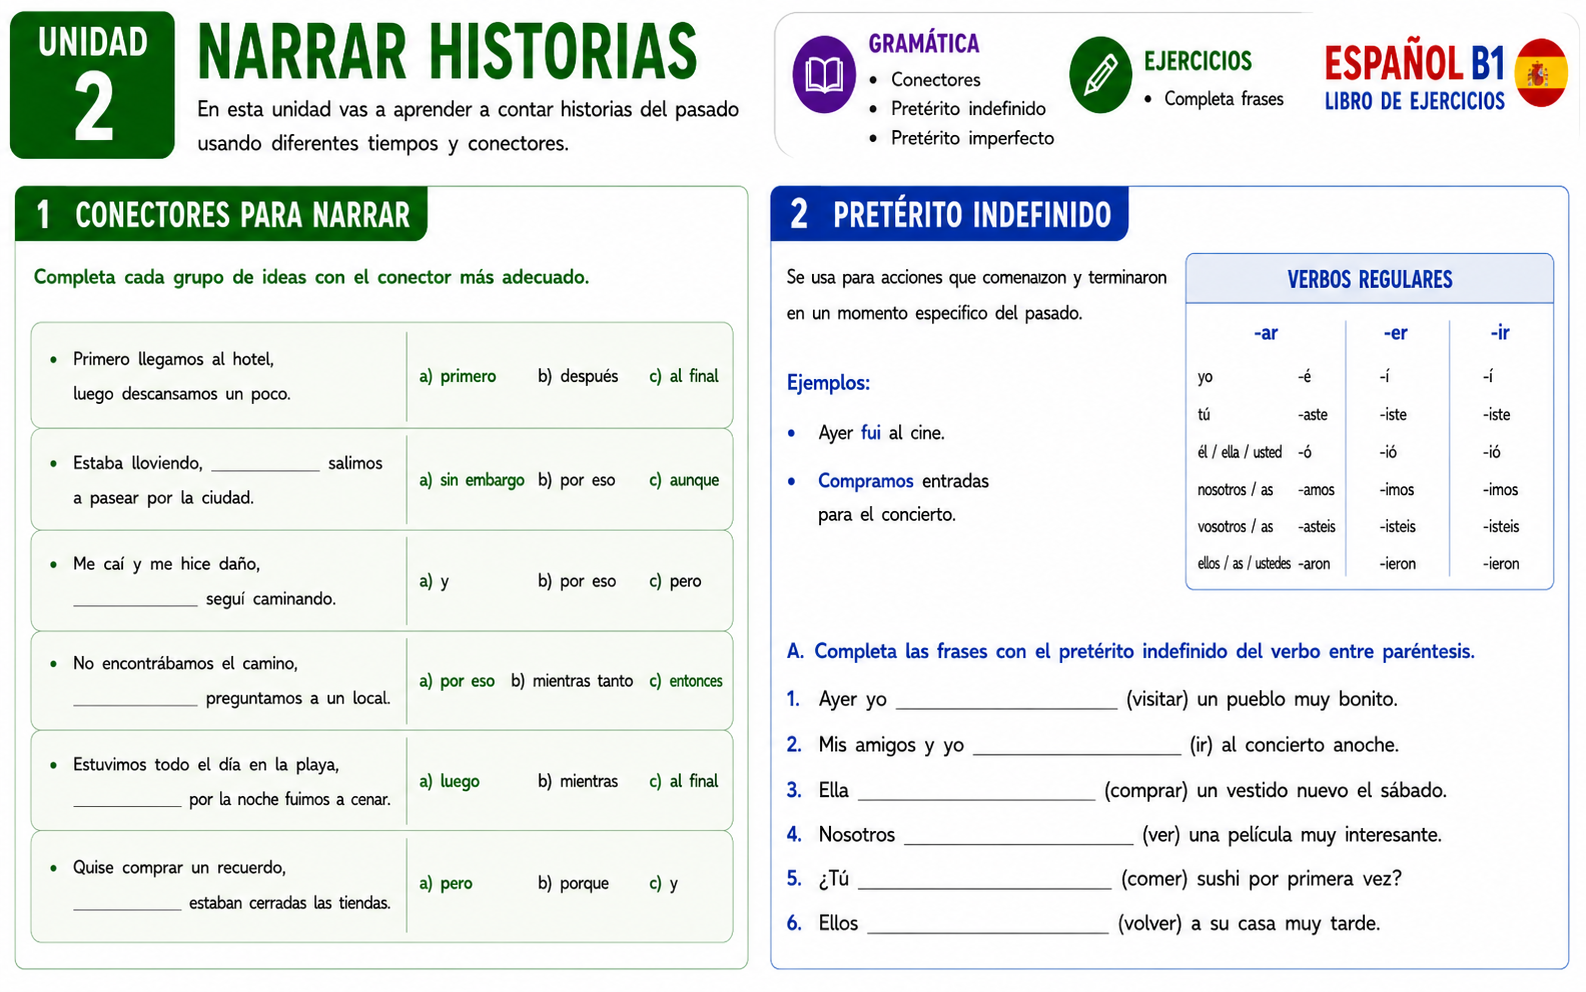This screenshot has width=1586, height=992.
Task: Click the blank for (comprar) in sentence 3
Action: [x=977, y=790]
